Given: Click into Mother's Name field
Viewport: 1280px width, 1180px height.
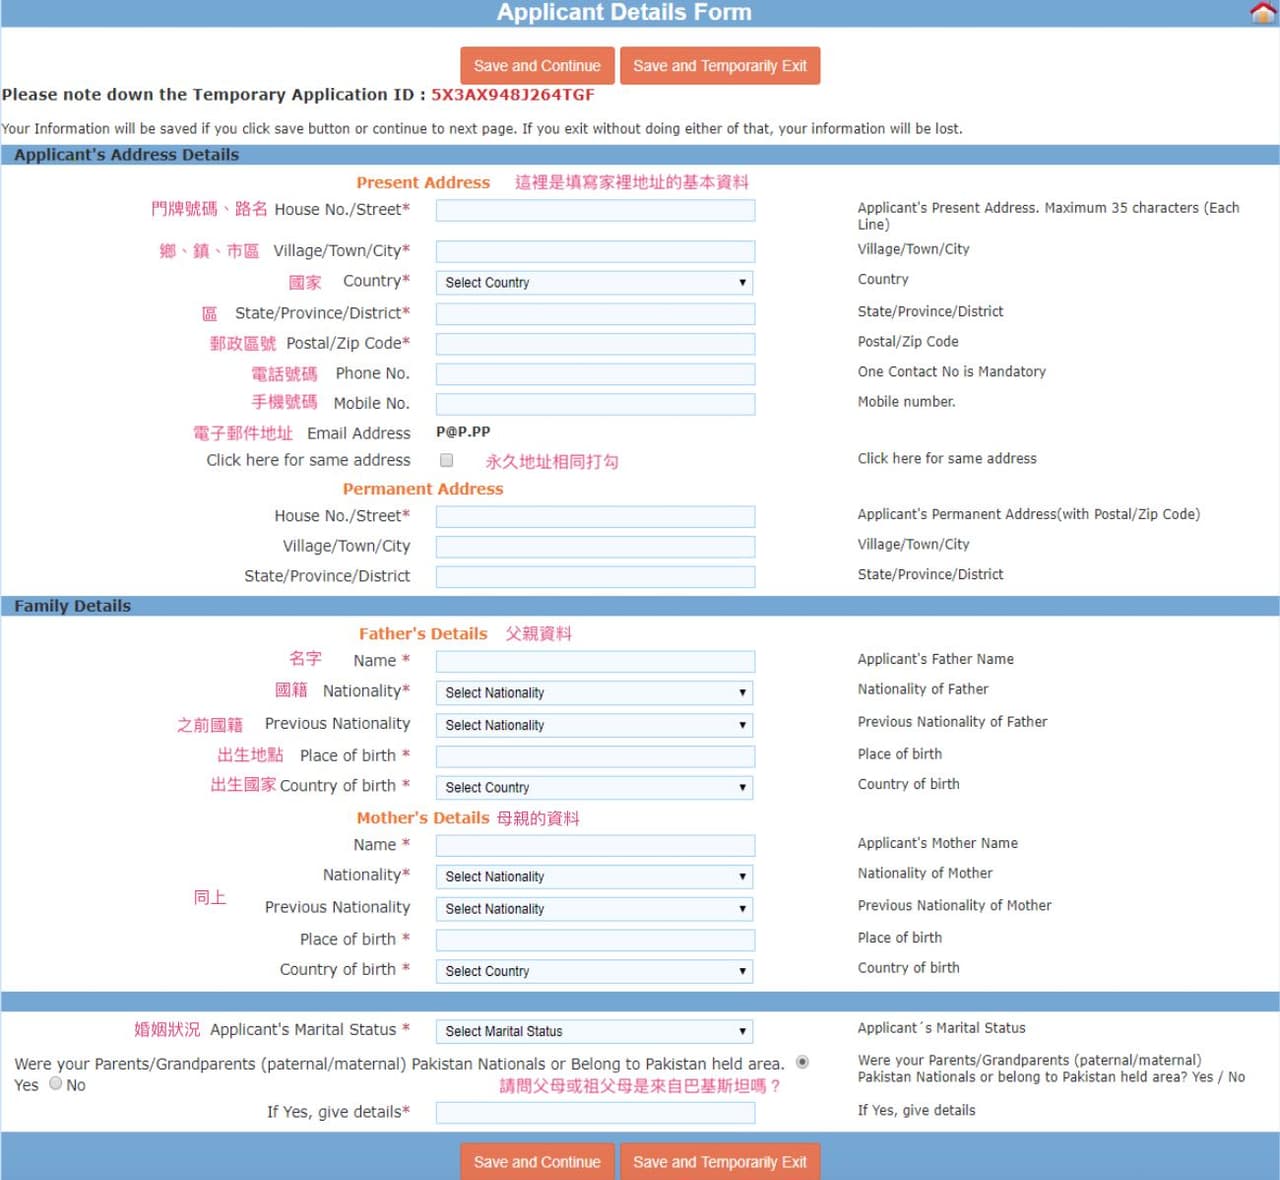Looking at the screenshot, I should pos(595,845).
